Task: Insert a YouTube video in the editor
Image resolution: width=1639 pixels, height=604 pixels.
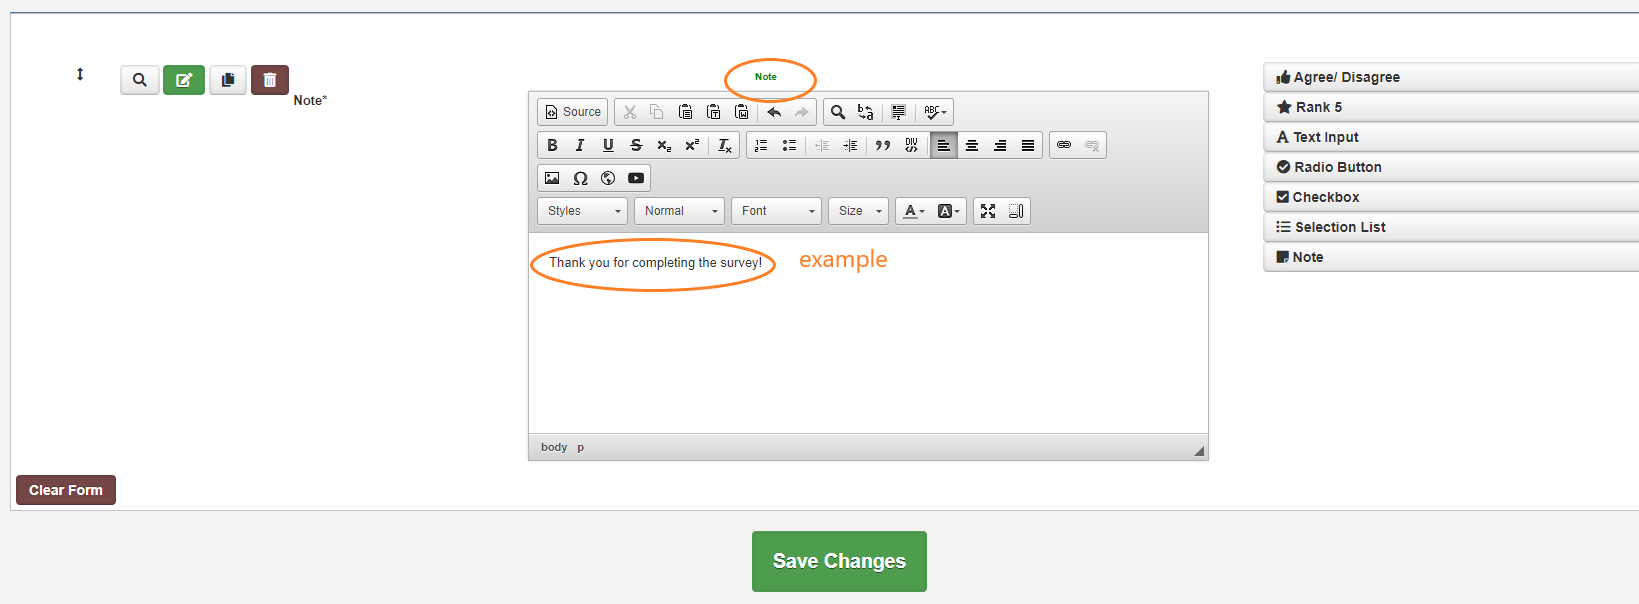Action: (x=636, y=178)
